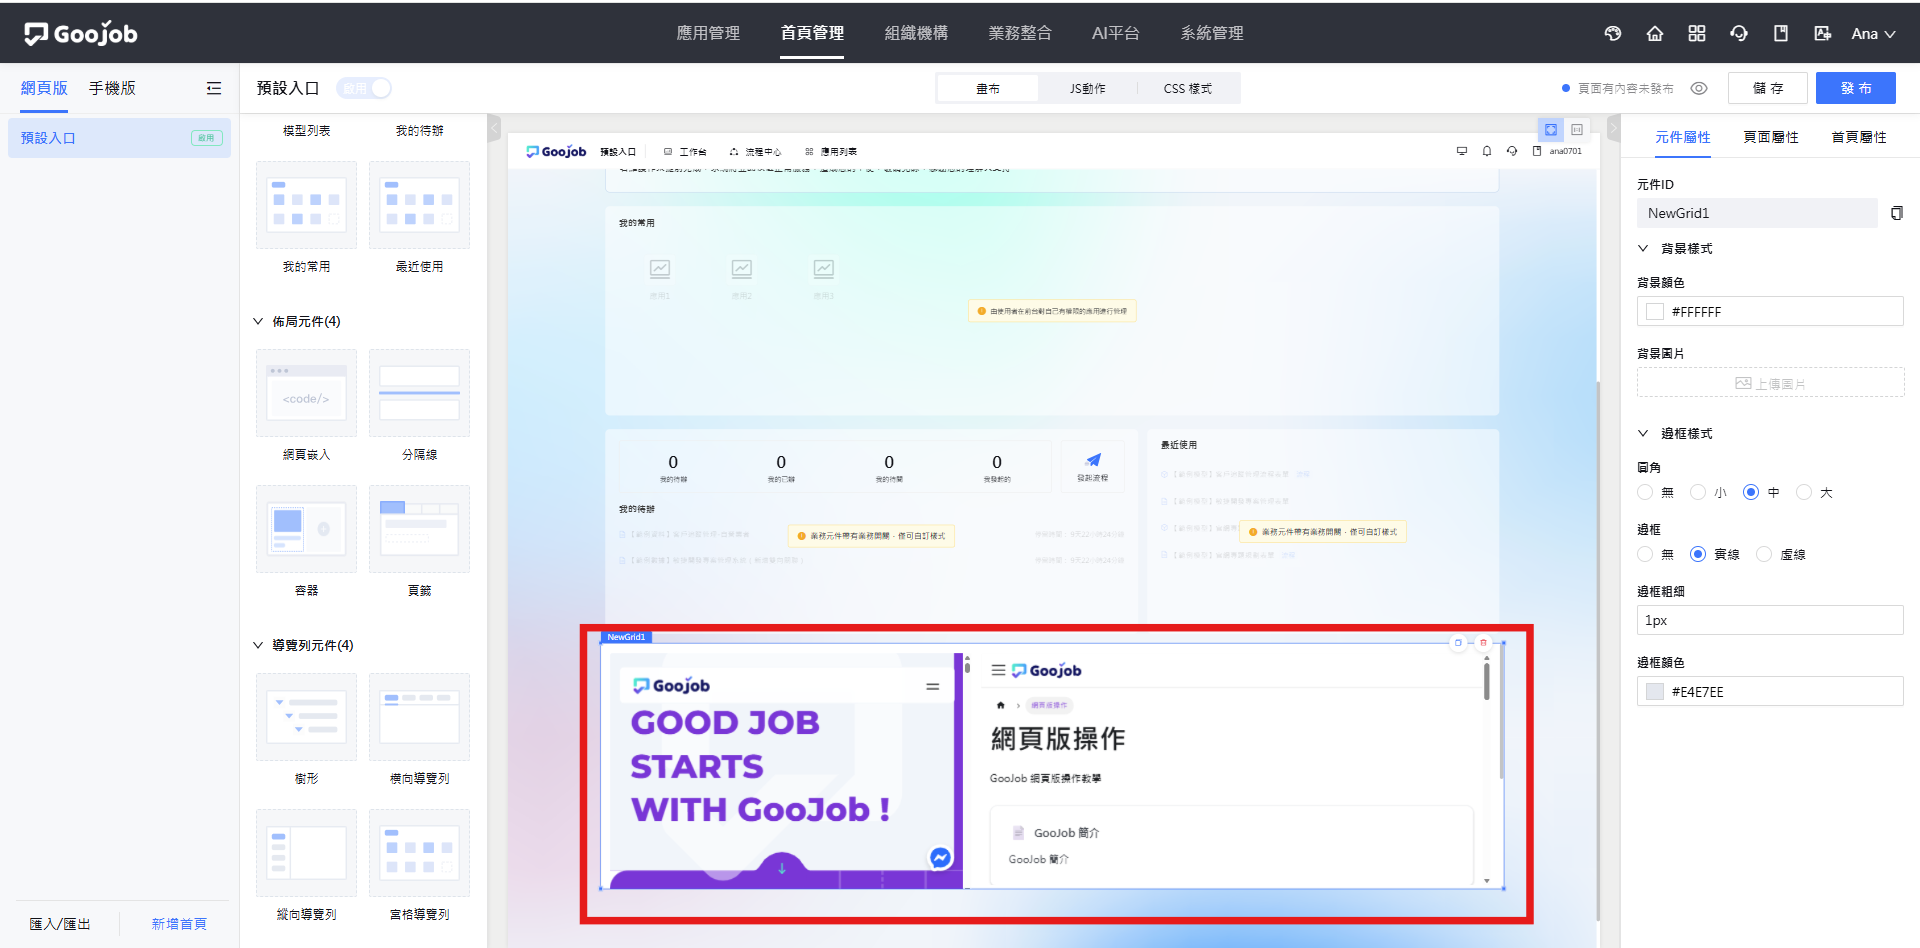Collapse the 邊框樣式 section
This screenshot has width=1920, height=948.
(1643, 433)
